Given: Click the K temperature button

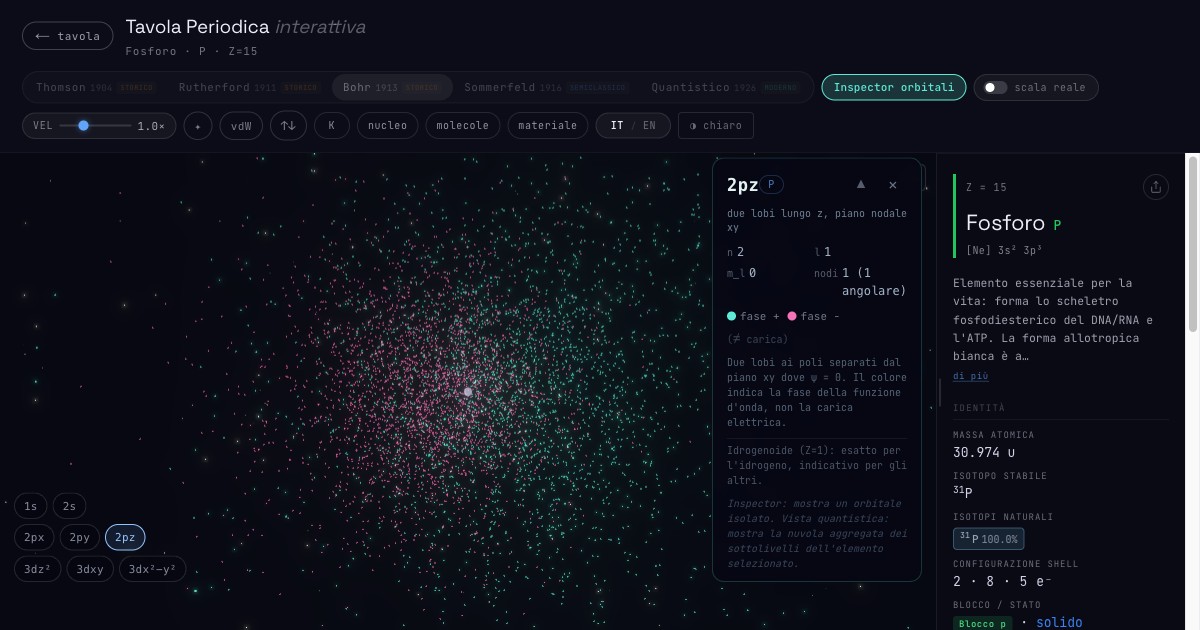Looking at the screenshot, I should (x=332, y=126).
